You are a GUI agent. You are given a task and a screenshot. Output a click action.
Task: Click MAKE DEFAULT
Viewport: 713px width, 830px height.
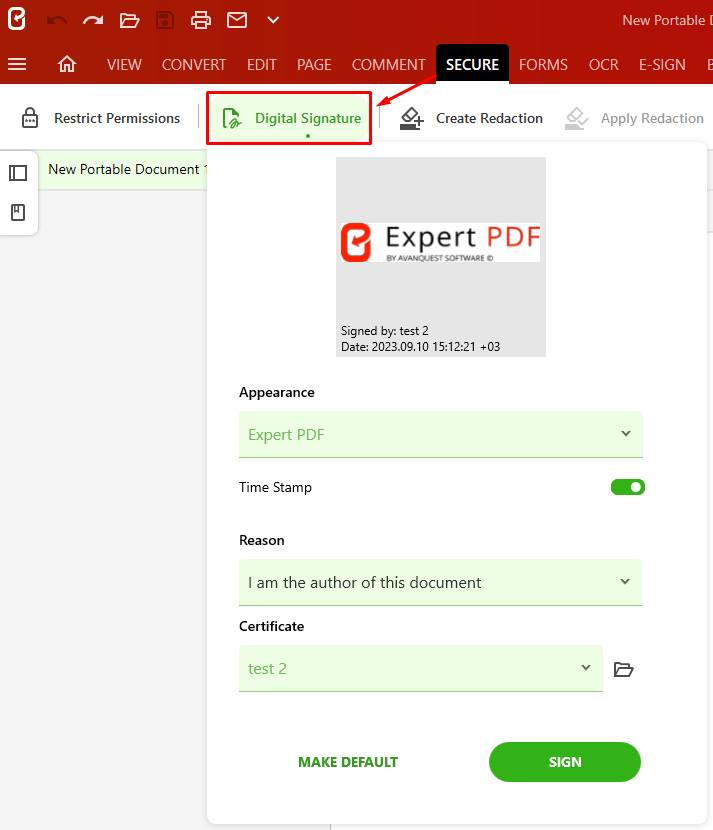click(348, 762)
